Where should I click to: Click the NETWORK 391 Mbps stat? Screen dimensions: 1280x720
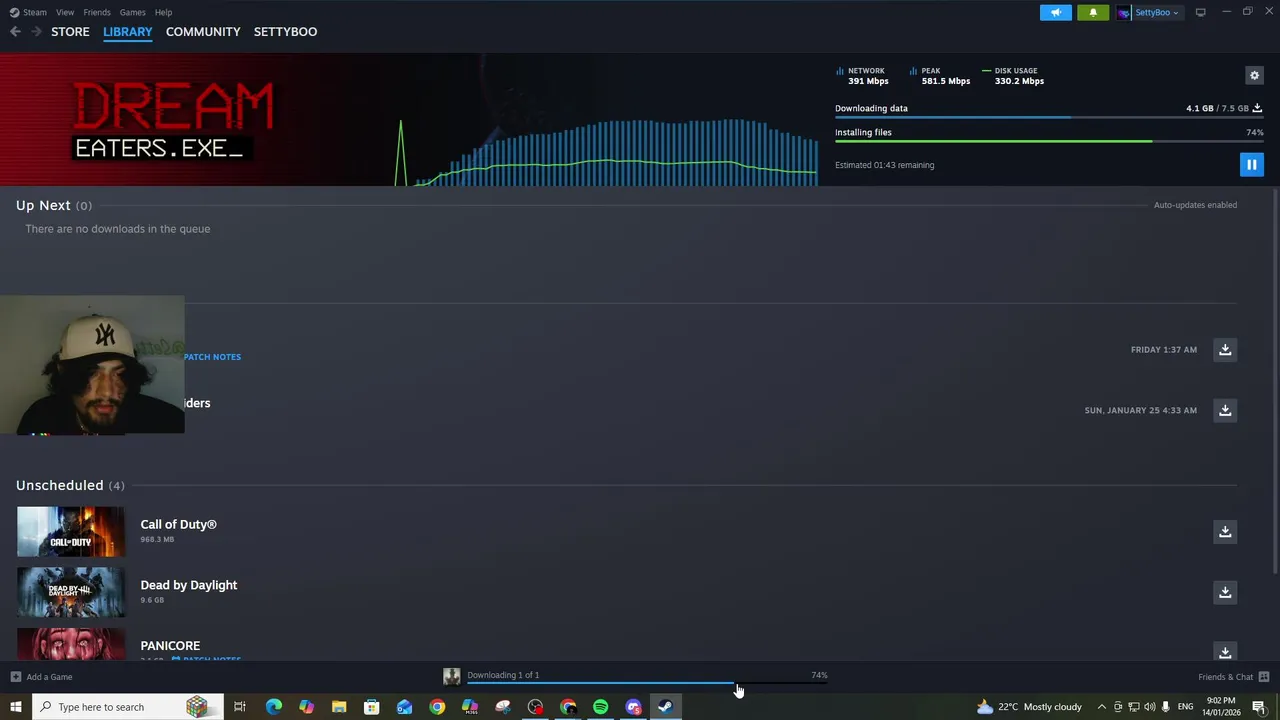point(863,76)
